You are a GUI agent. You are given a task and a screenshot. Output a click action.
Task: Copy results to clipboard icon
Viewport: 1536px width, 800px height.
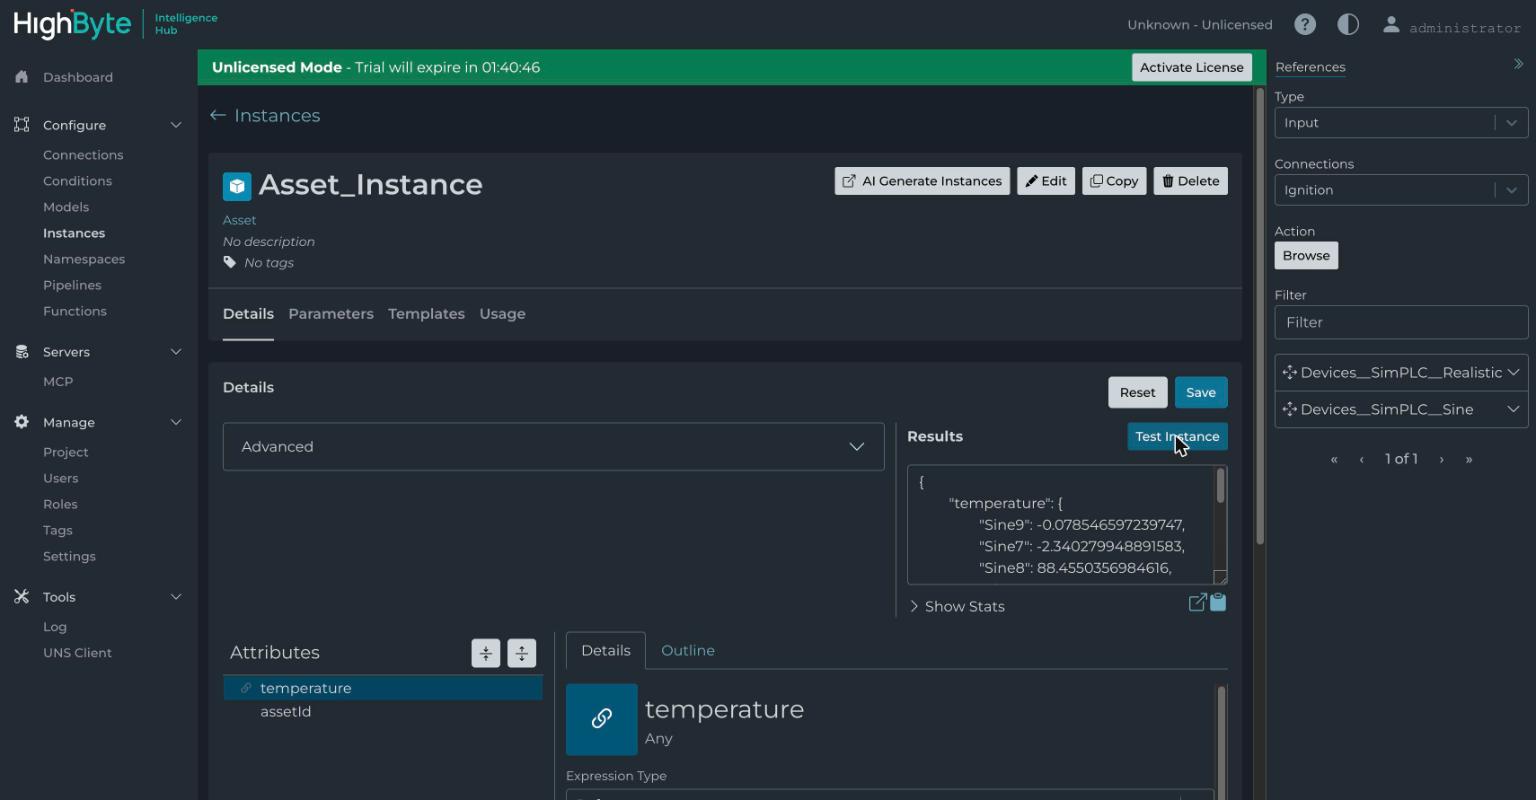point(1218,602)
